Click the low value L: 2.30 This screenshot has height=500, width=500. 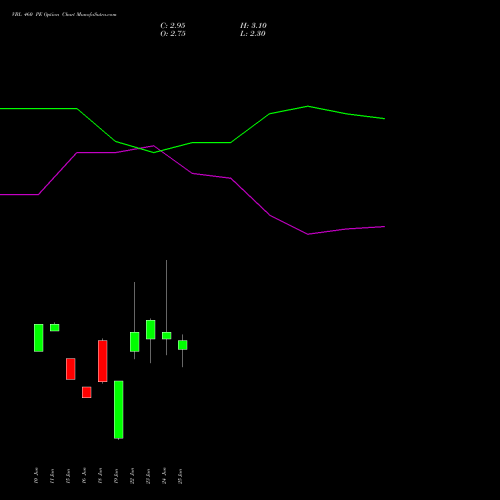(252, 34)
